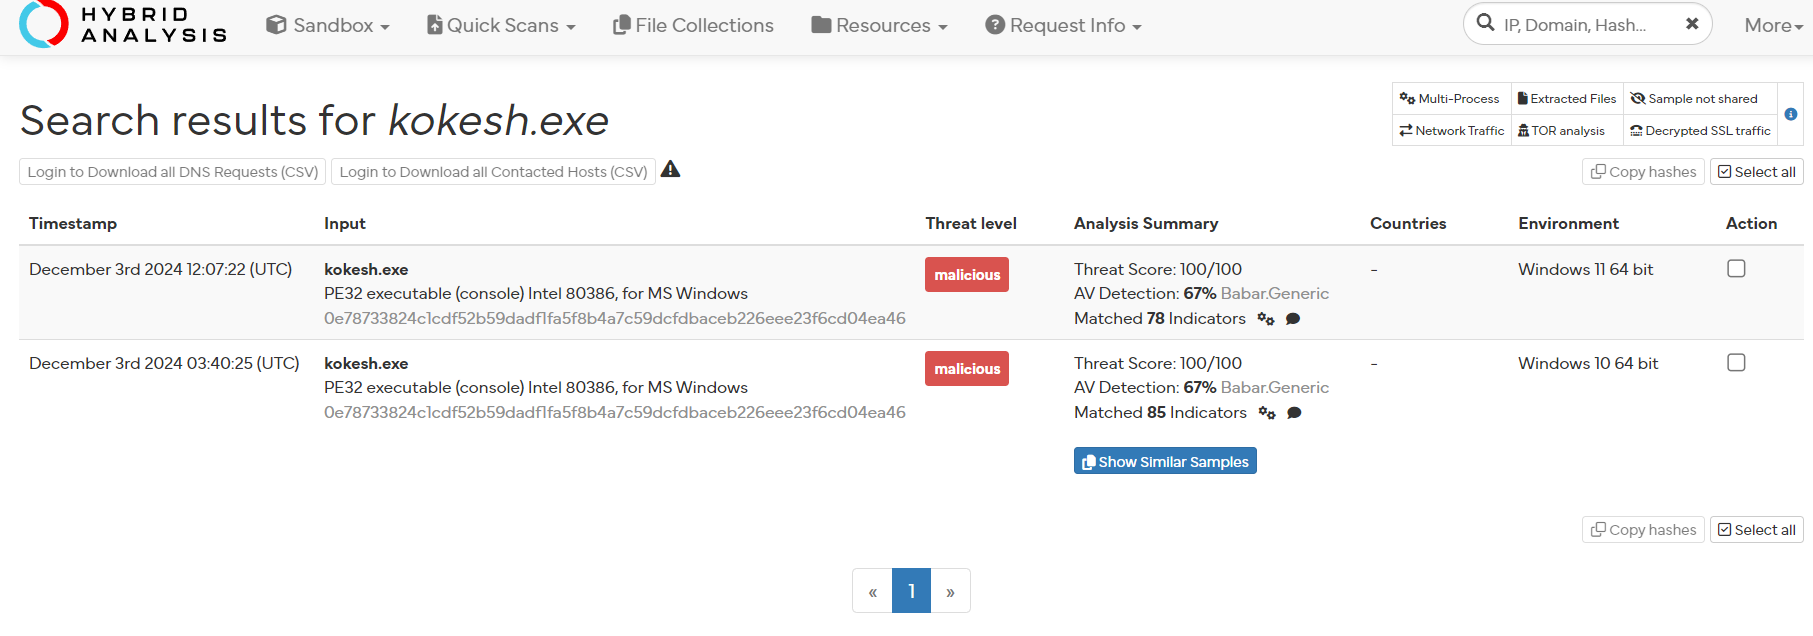Click the warning triangle icon

670,170
